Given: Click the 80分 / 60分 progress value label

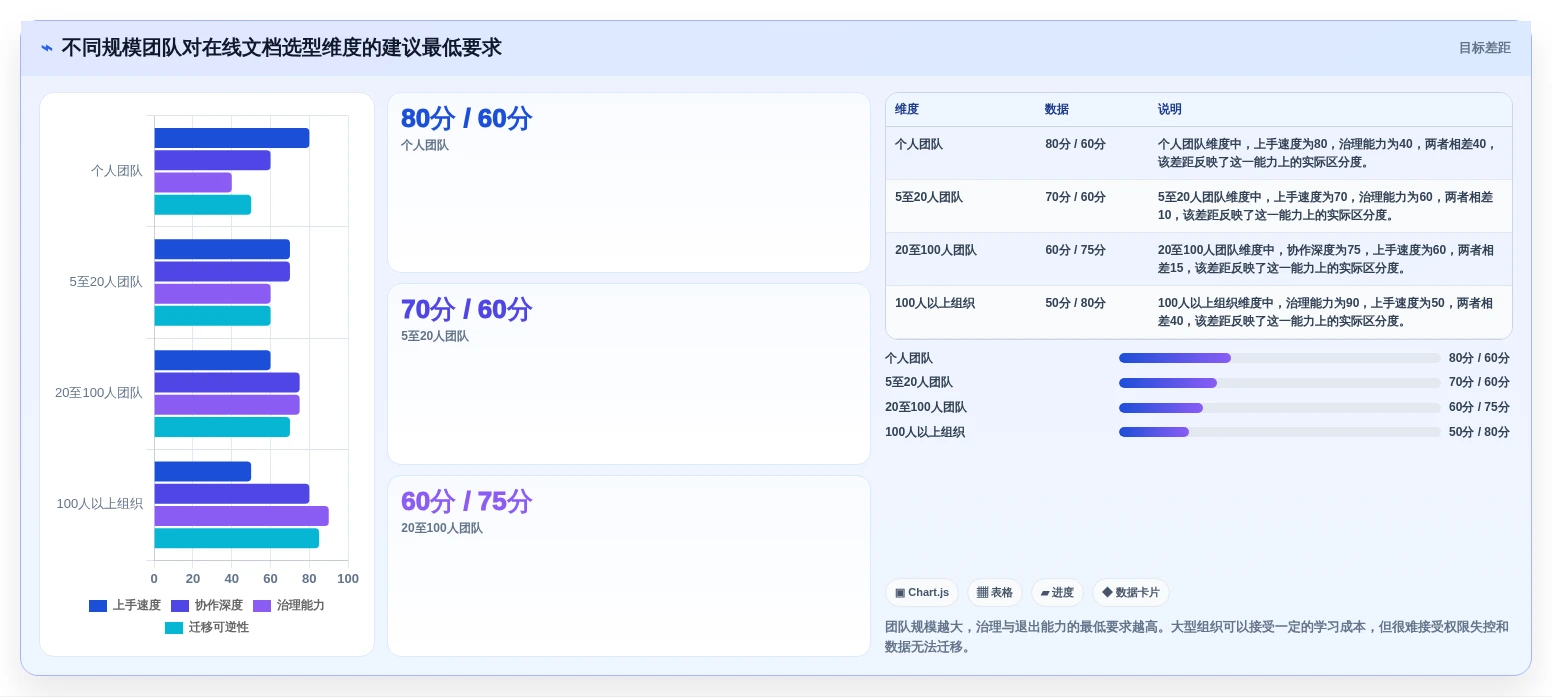Looking at the screenshot, I should coord(1479,358).
